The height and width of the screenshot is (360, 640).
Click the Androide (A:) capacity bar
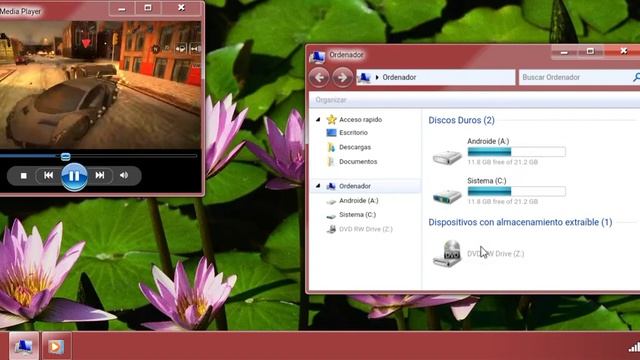tap(517, 152)
